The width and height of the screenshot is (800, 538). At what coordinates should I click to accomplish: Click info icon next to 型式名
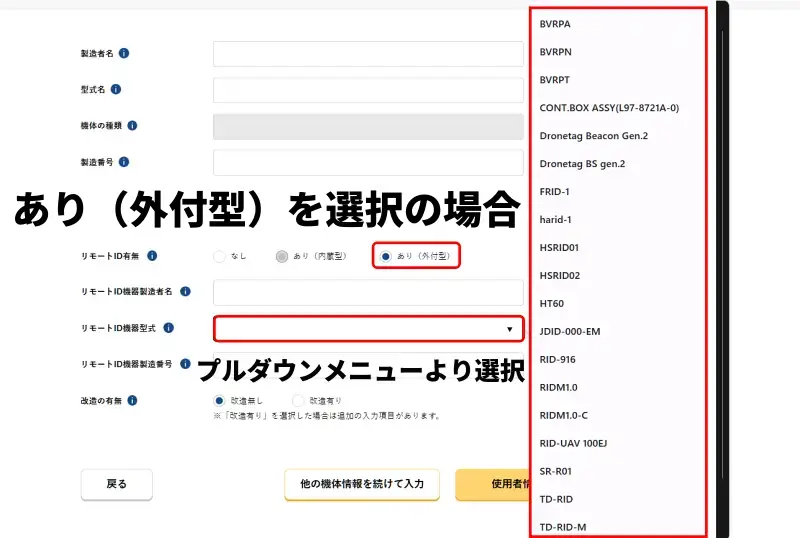[116, 89]
